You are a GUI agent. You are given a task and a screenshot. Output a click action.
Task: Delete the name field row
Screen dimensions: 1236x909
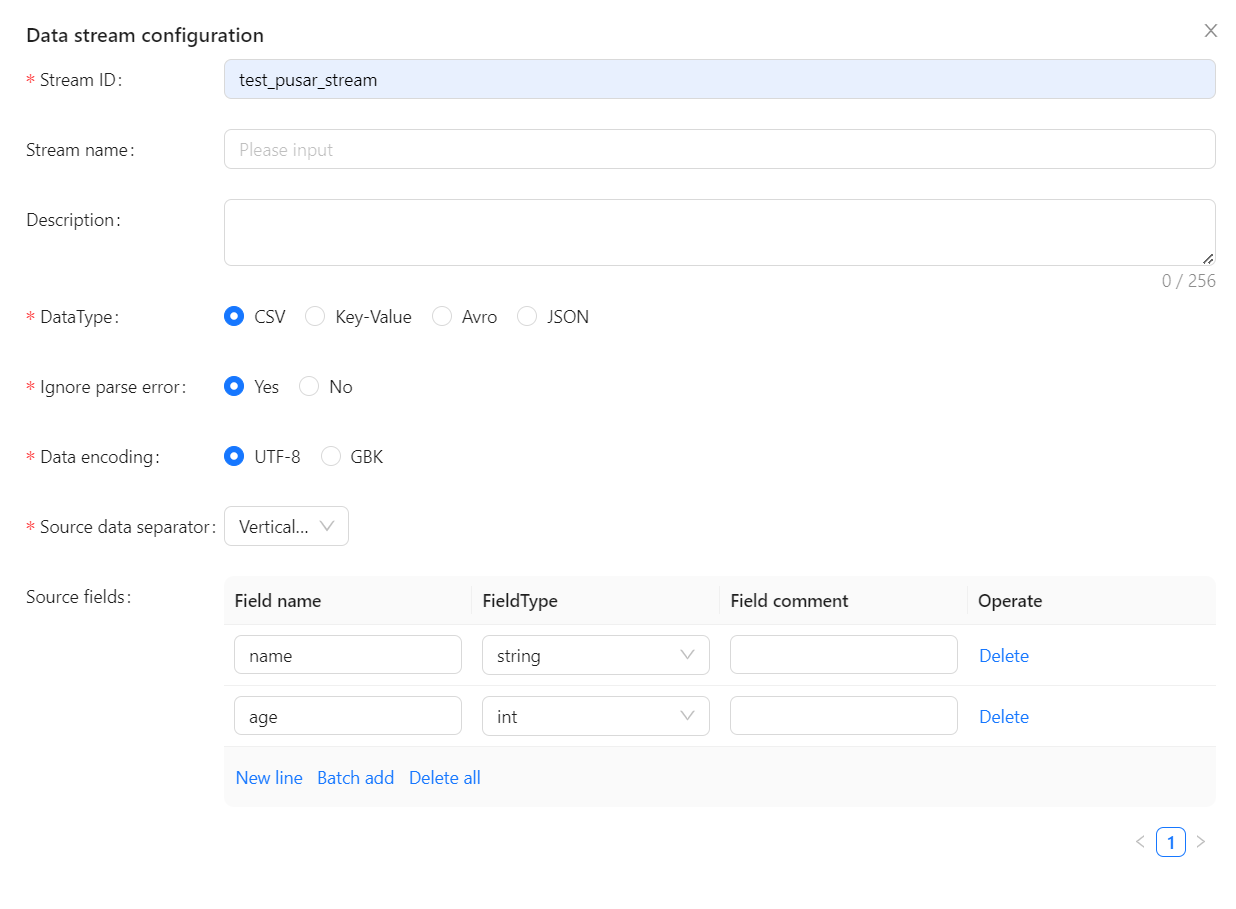coord(1003,656)
